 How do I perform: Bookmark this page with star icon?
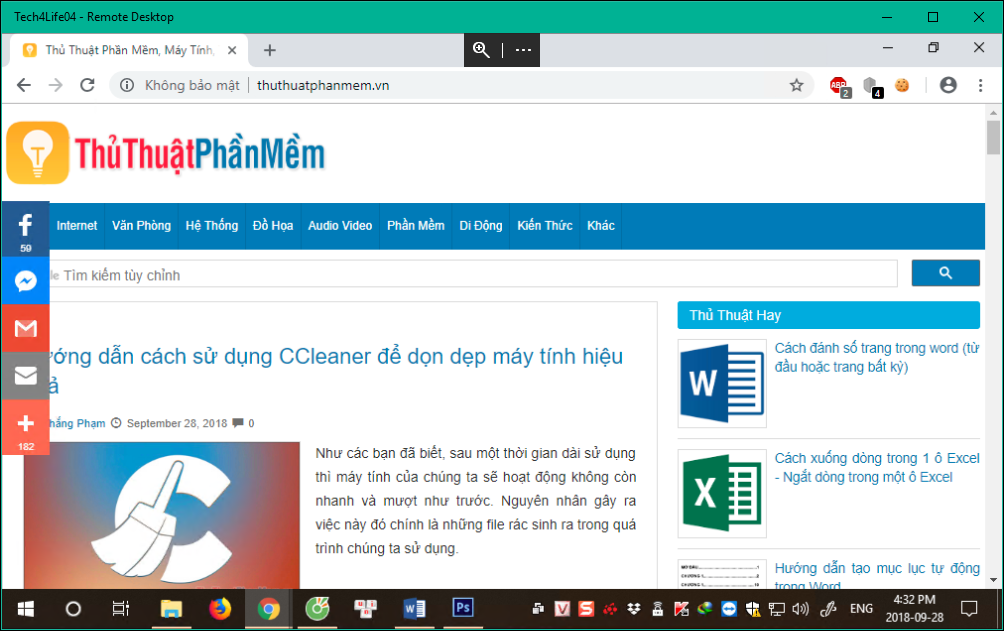tap(796, 85)
